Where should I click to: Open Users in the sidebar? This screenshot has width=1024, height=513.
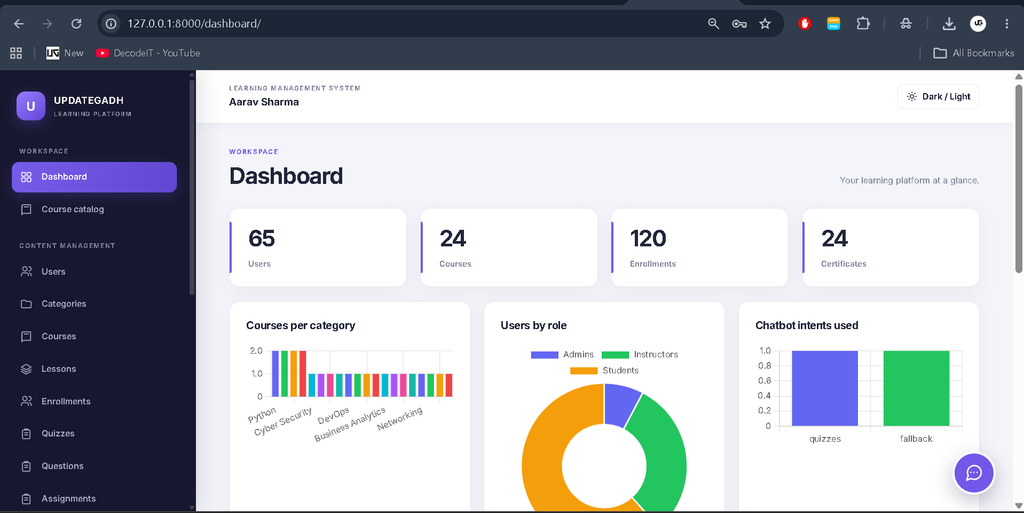coord(94,272)
